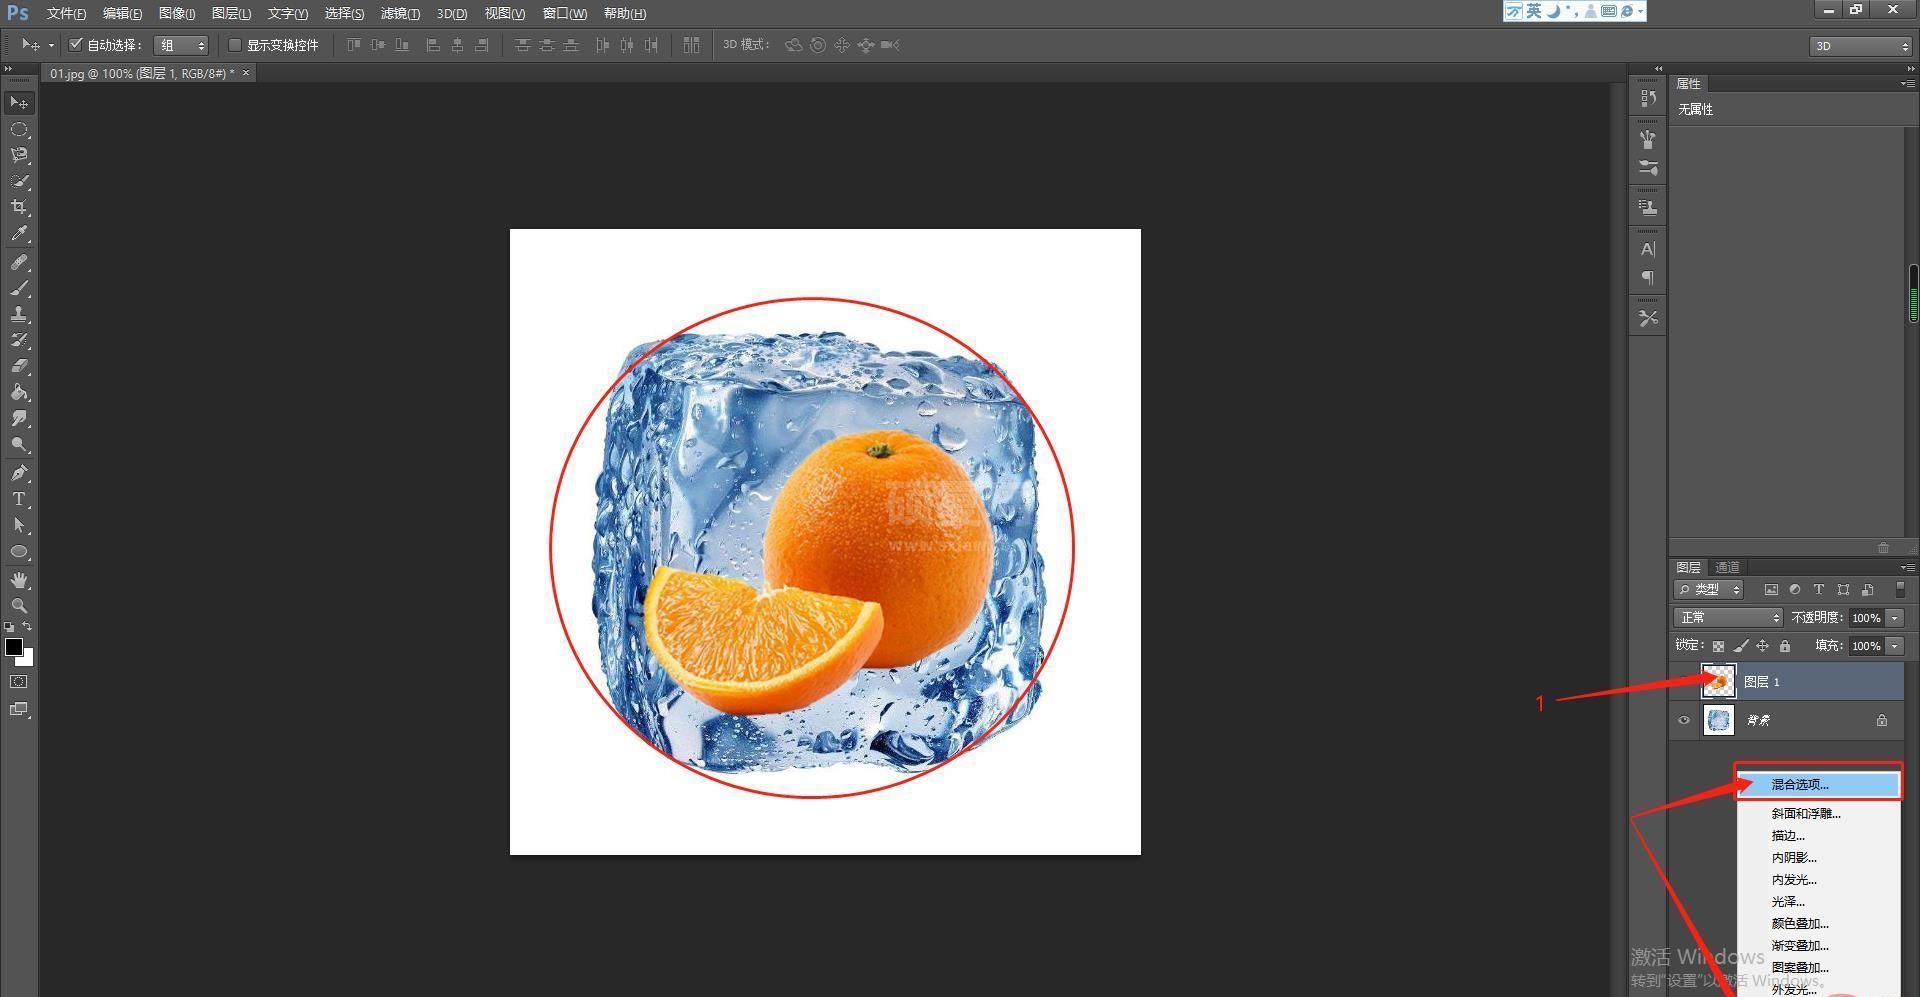
Task: Open the Move tool preset picker arrow
Action: point(51,45)
